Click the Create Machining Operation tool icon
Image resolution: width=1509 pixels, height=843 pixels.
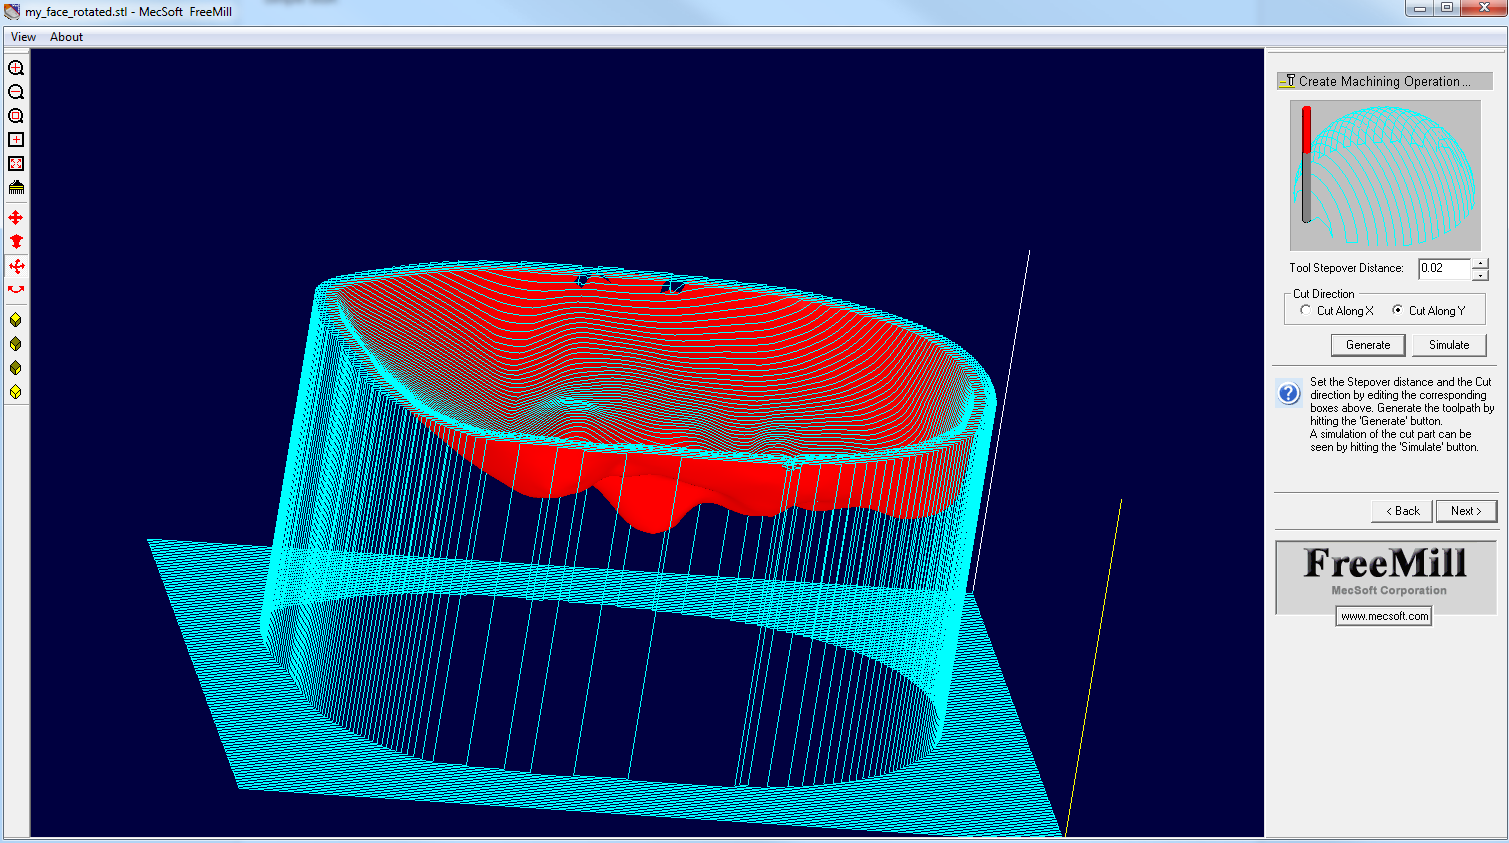pos(1288,81)
